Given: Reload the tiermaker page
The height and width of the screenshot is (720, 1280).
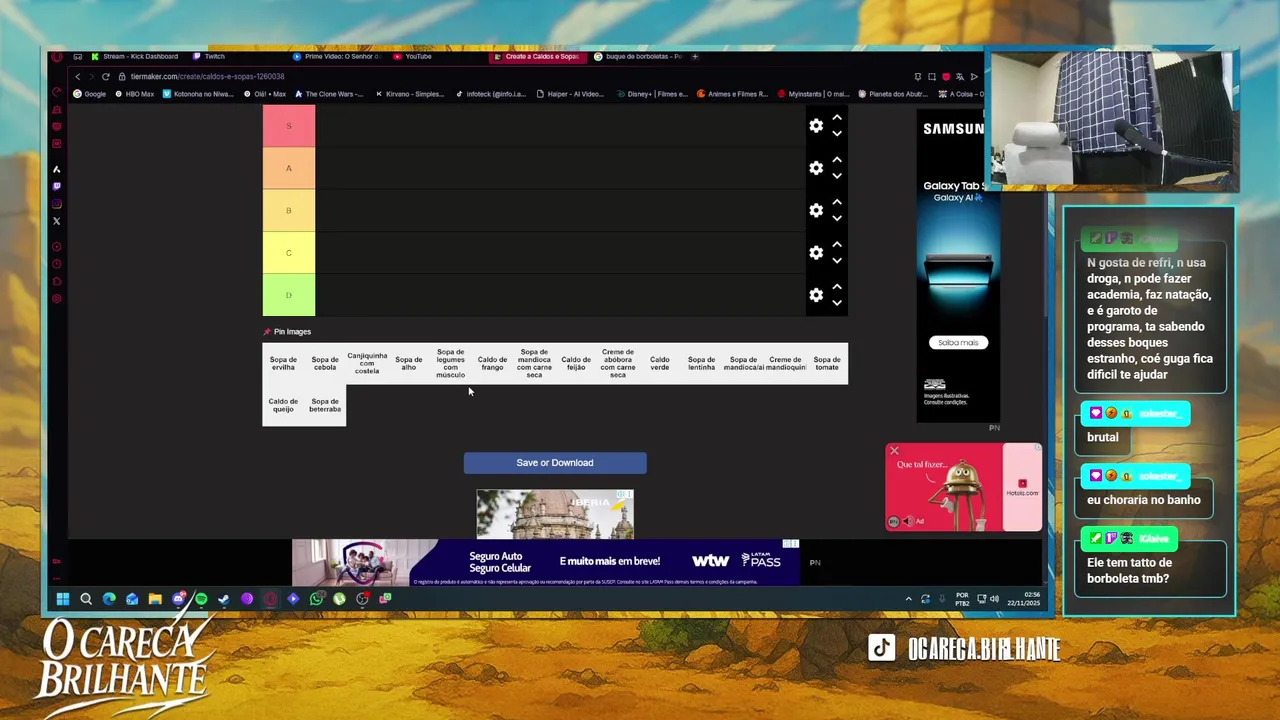Looking at the screenshot, I should [x=105, y=76].
